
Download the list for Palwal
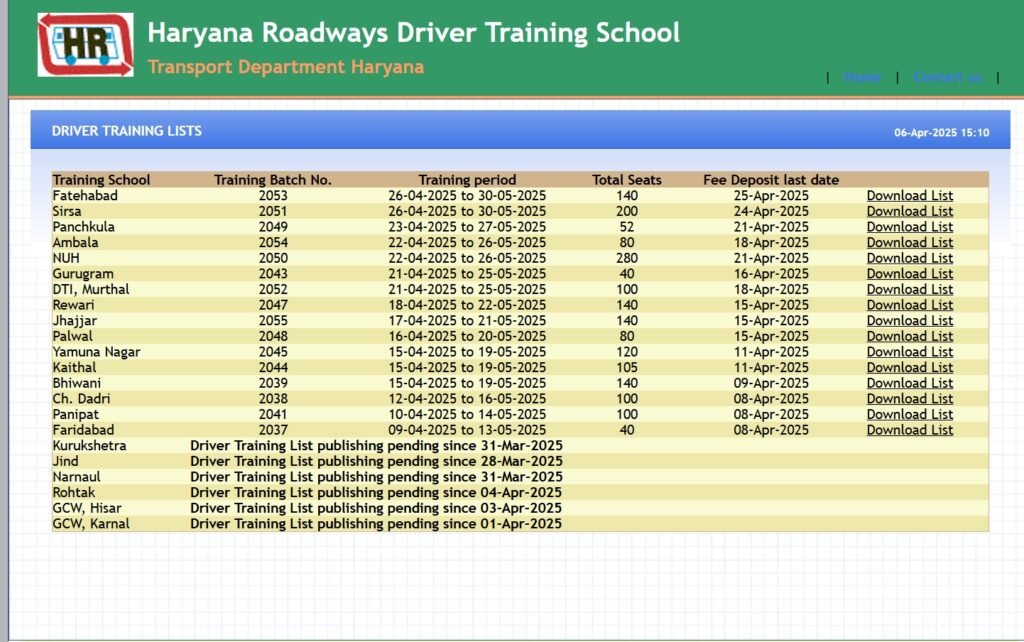pos(910,336)
